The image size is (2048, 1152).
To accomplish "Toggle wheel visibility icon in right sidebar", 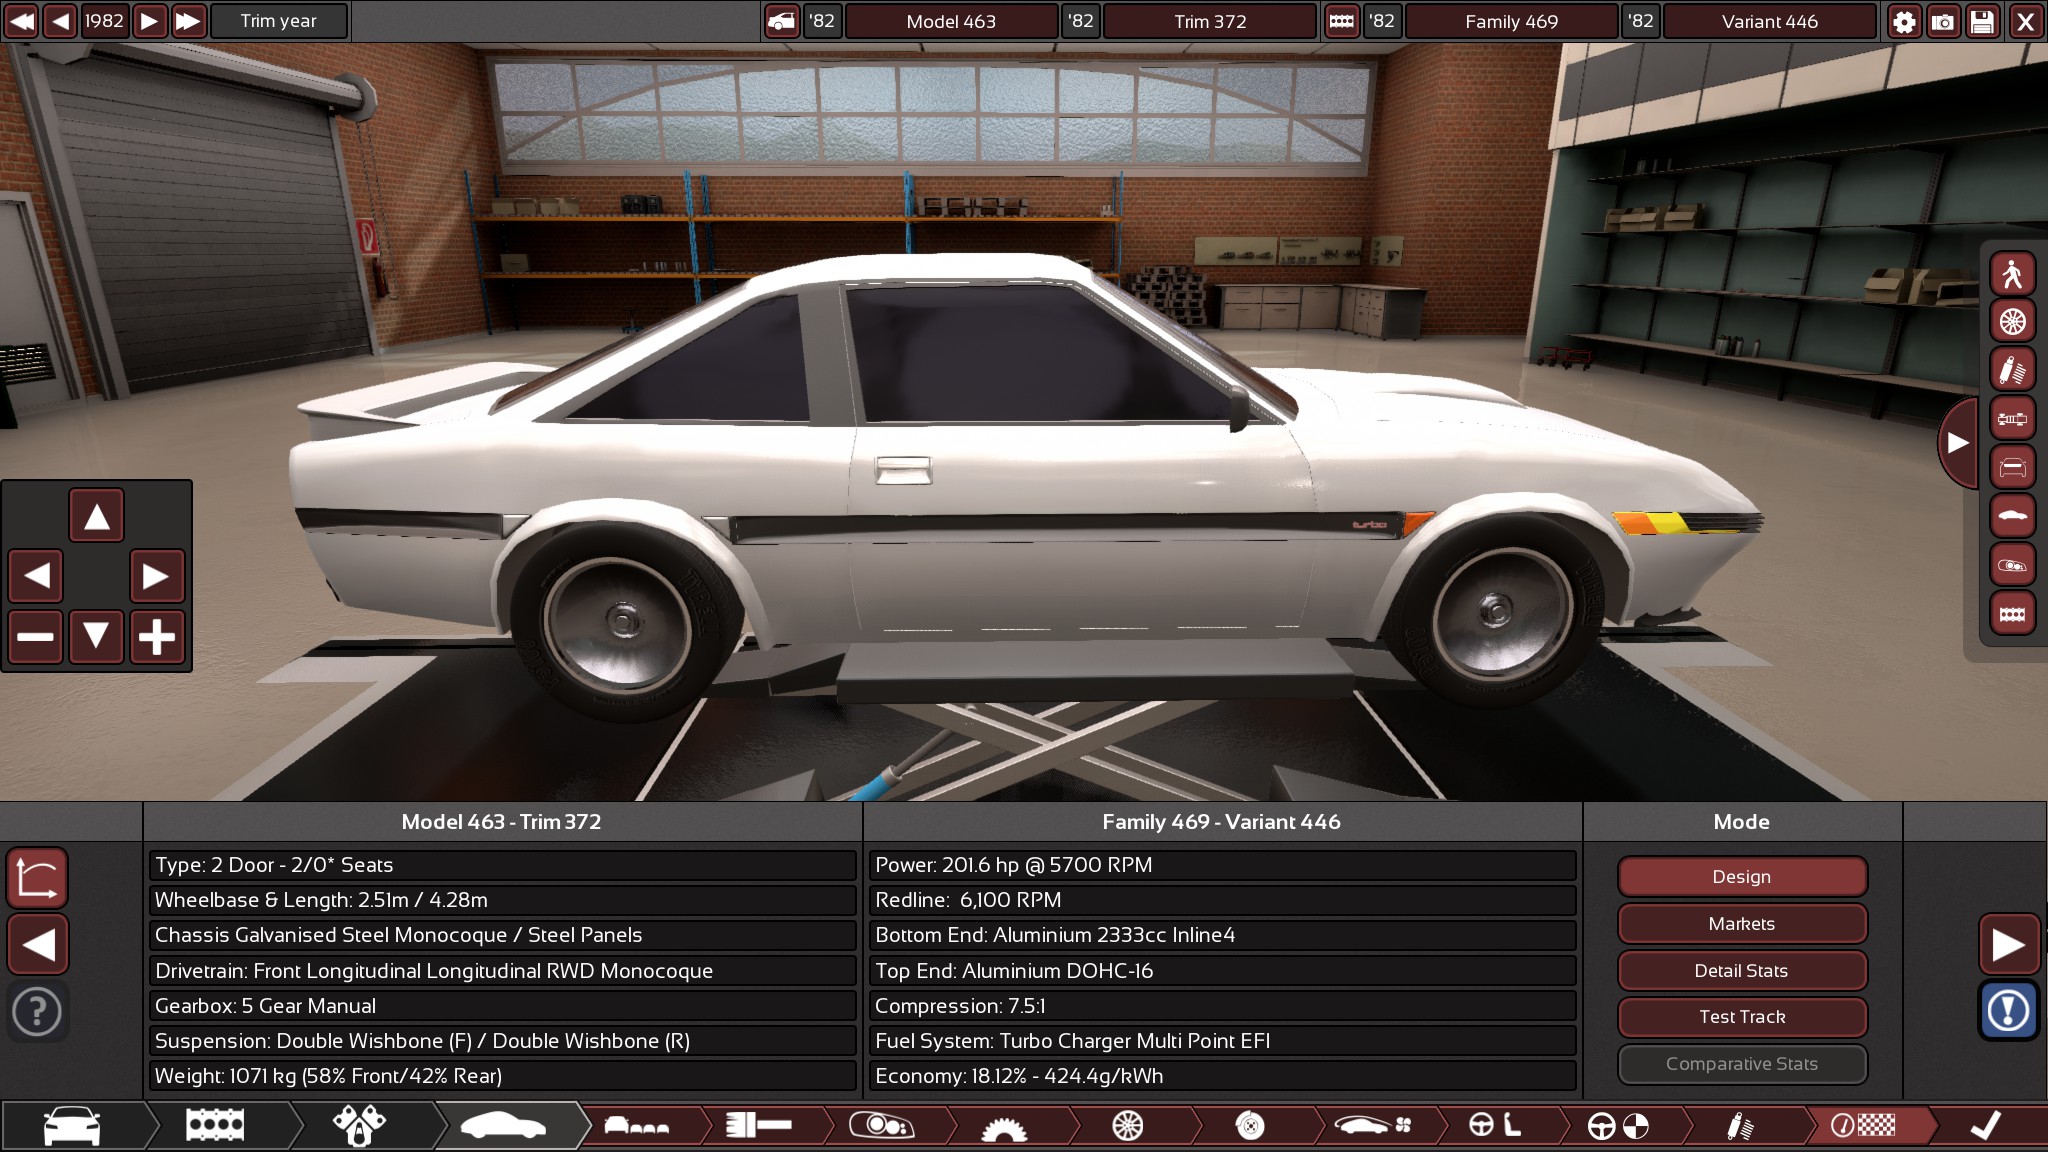I will [x=2012, y=322].
